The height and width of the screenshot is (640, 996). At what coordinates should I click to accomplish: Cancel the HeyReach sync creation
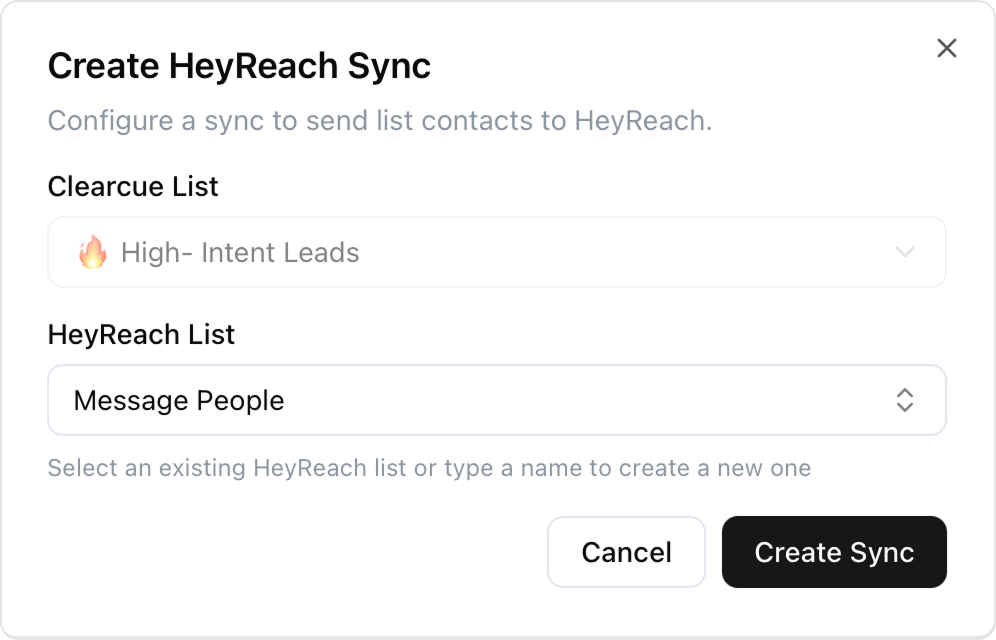click(x=626, y=552)
